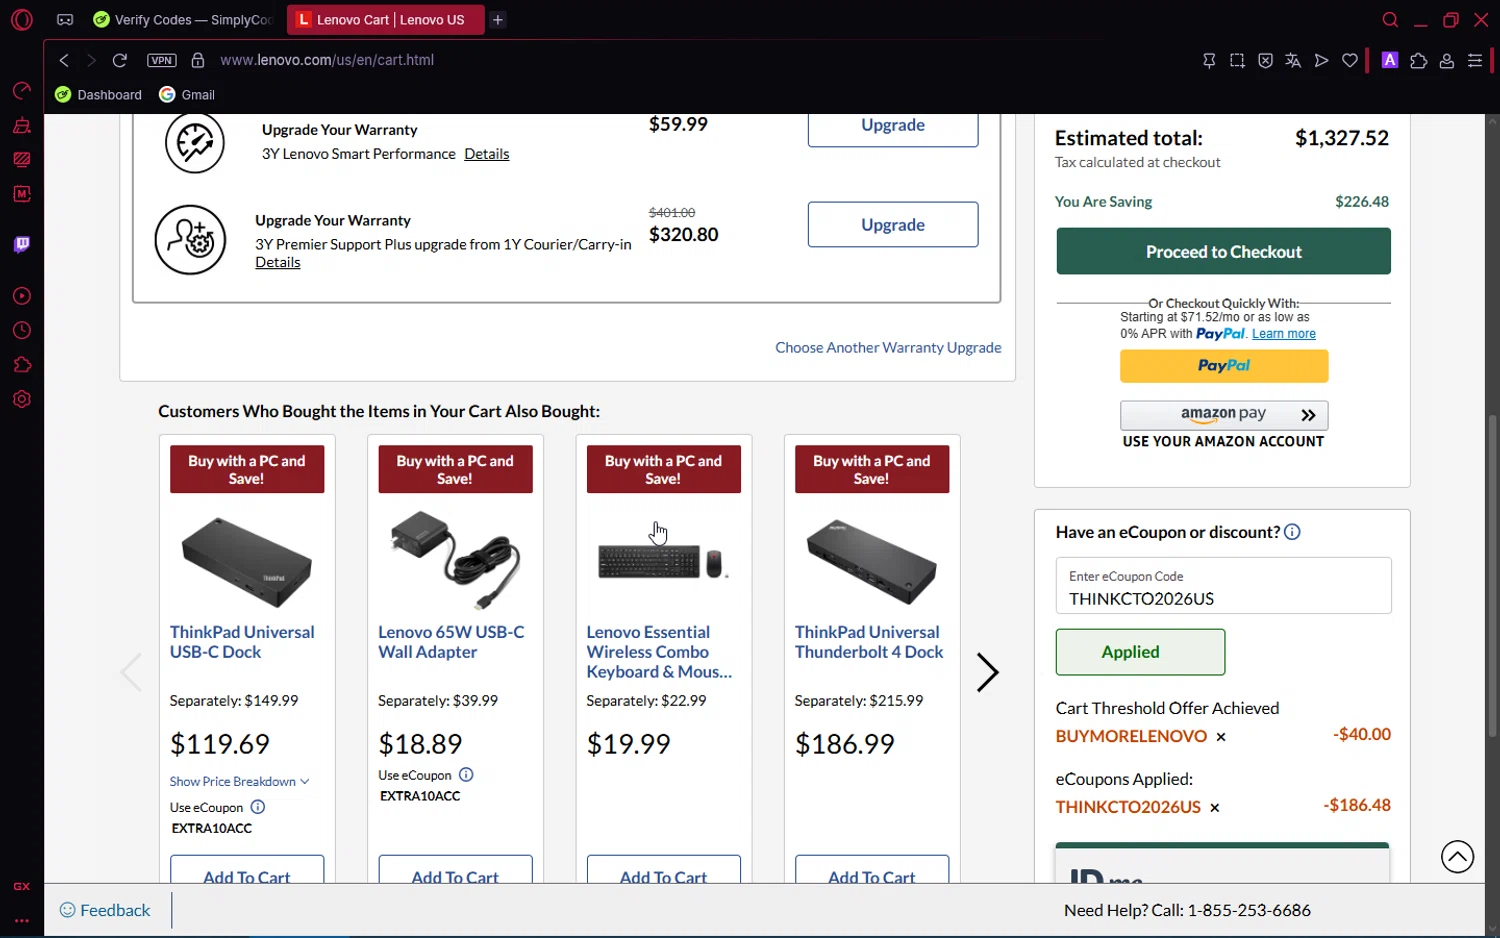
Task: Expand Show Price Breakdown for USB-C Dock
Action: click(239, 781)
